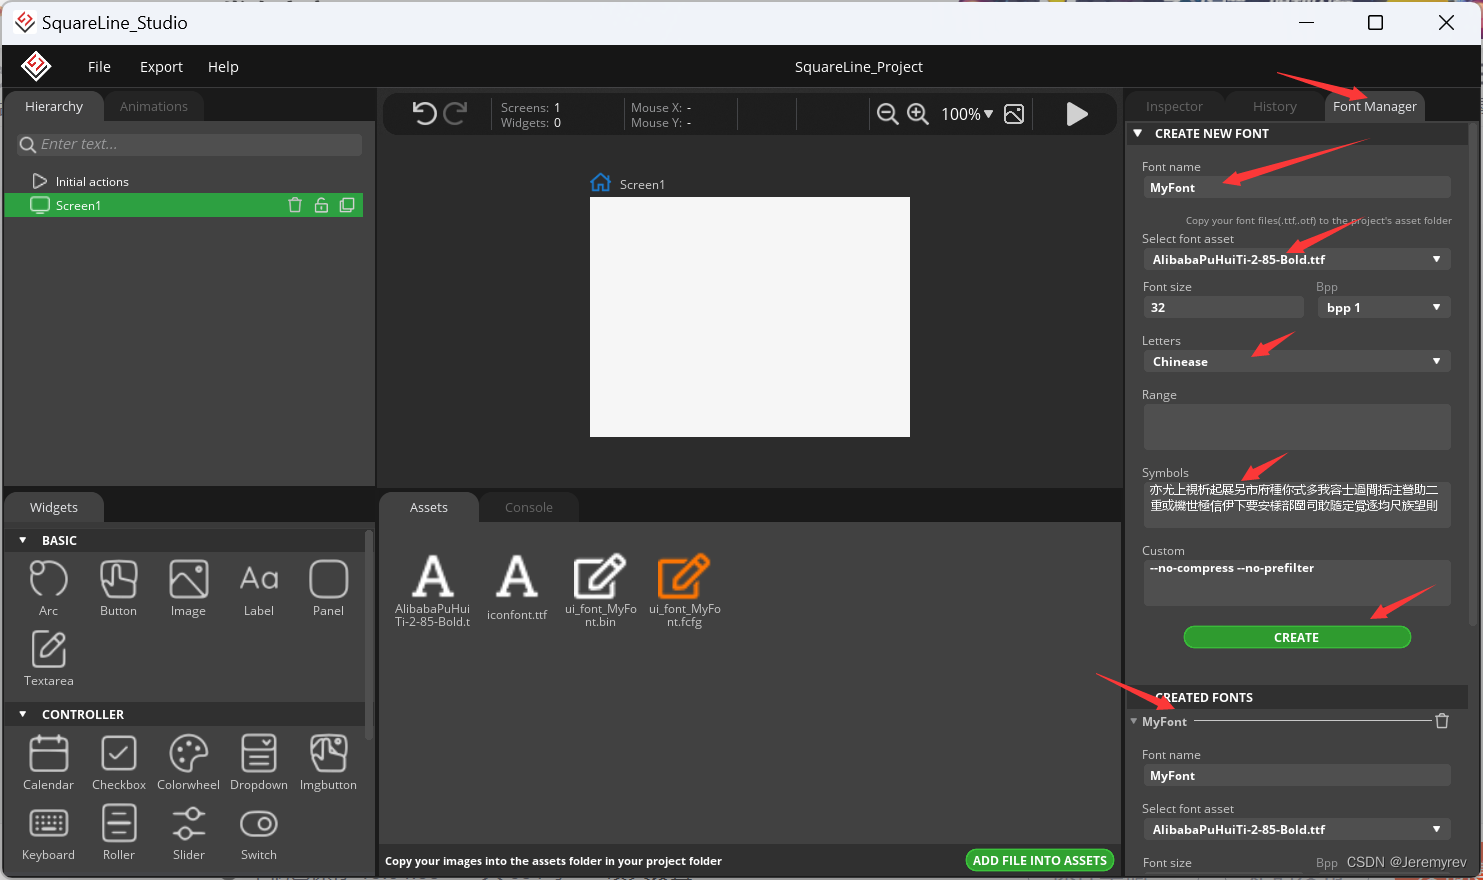Select the Checkbox widget
This screenshot has height=880, width=1483.
click(x=118, y=762)
